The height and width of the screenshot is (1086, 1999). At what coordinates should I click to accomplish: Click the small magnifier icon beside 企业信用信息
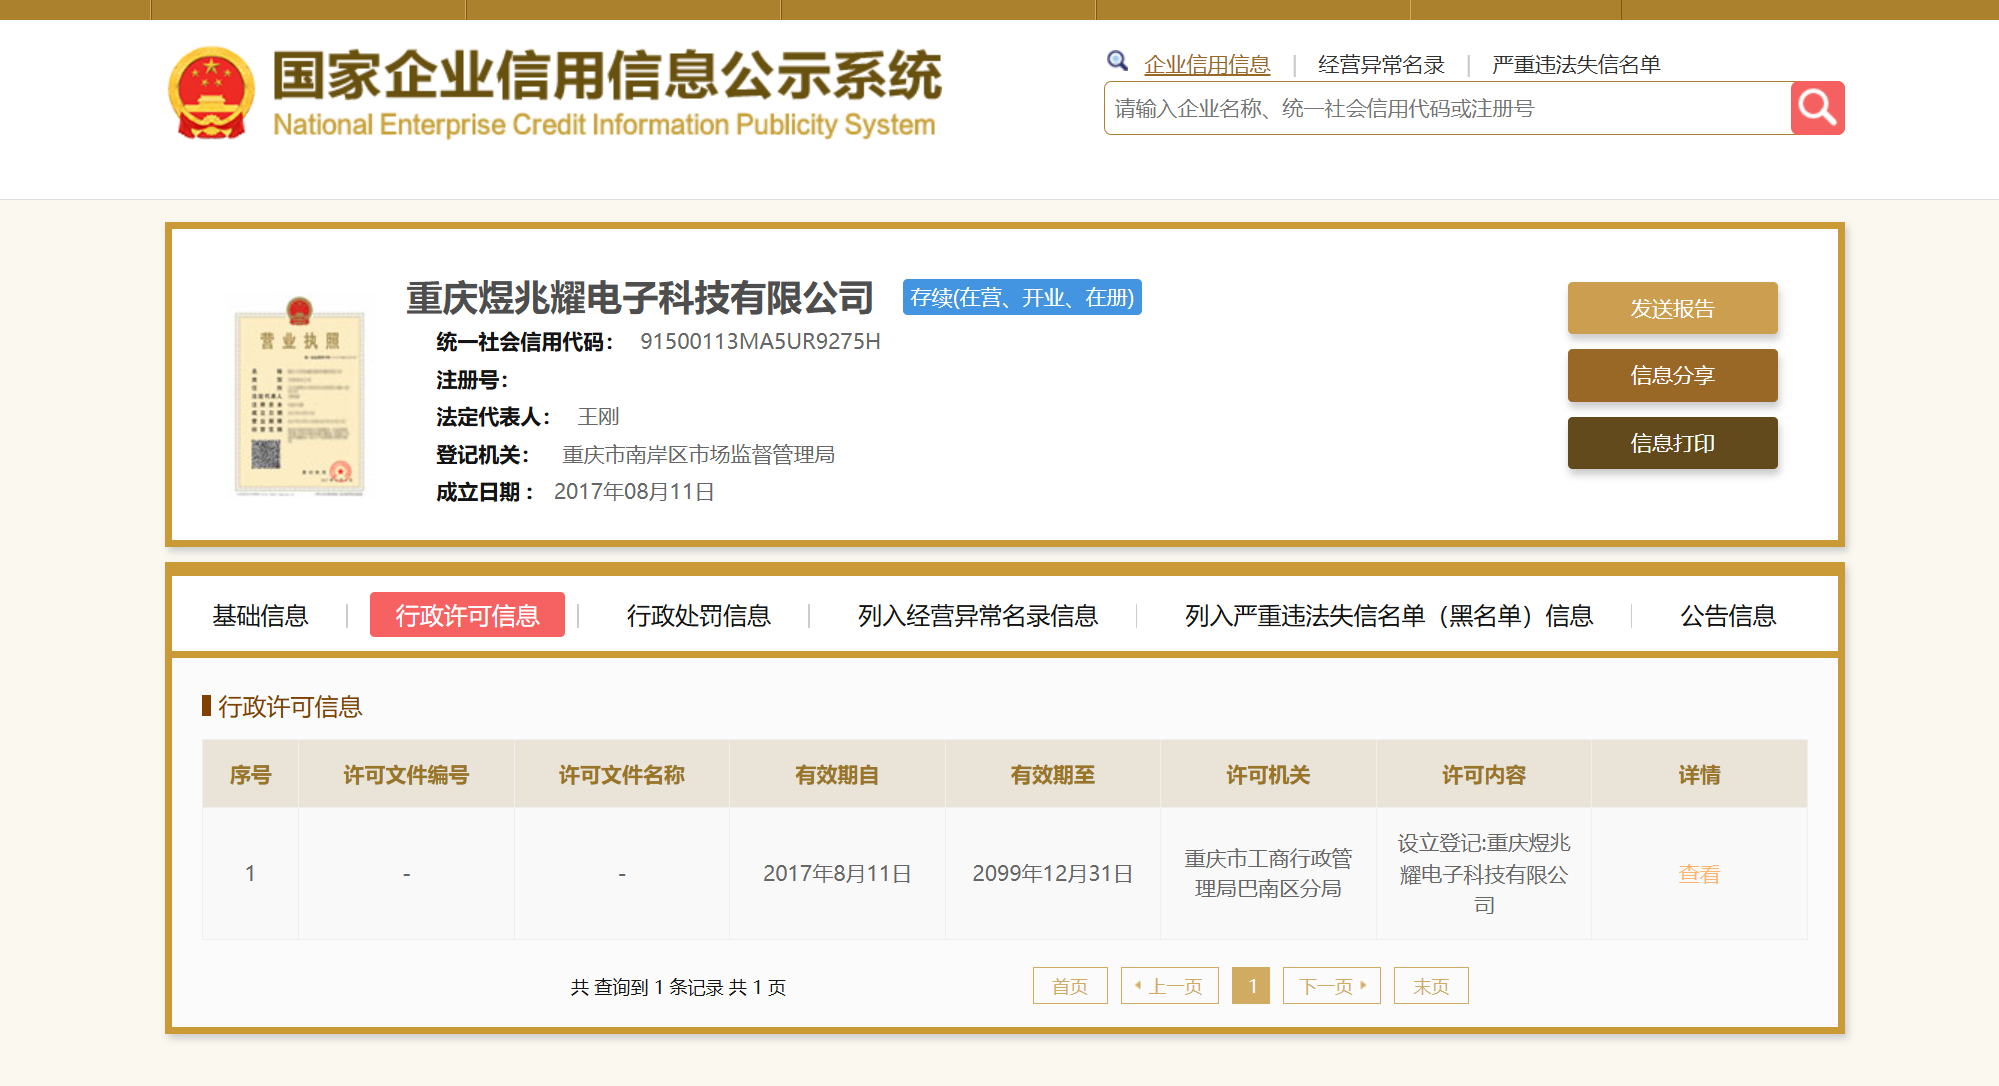[x=1118, y=62]
